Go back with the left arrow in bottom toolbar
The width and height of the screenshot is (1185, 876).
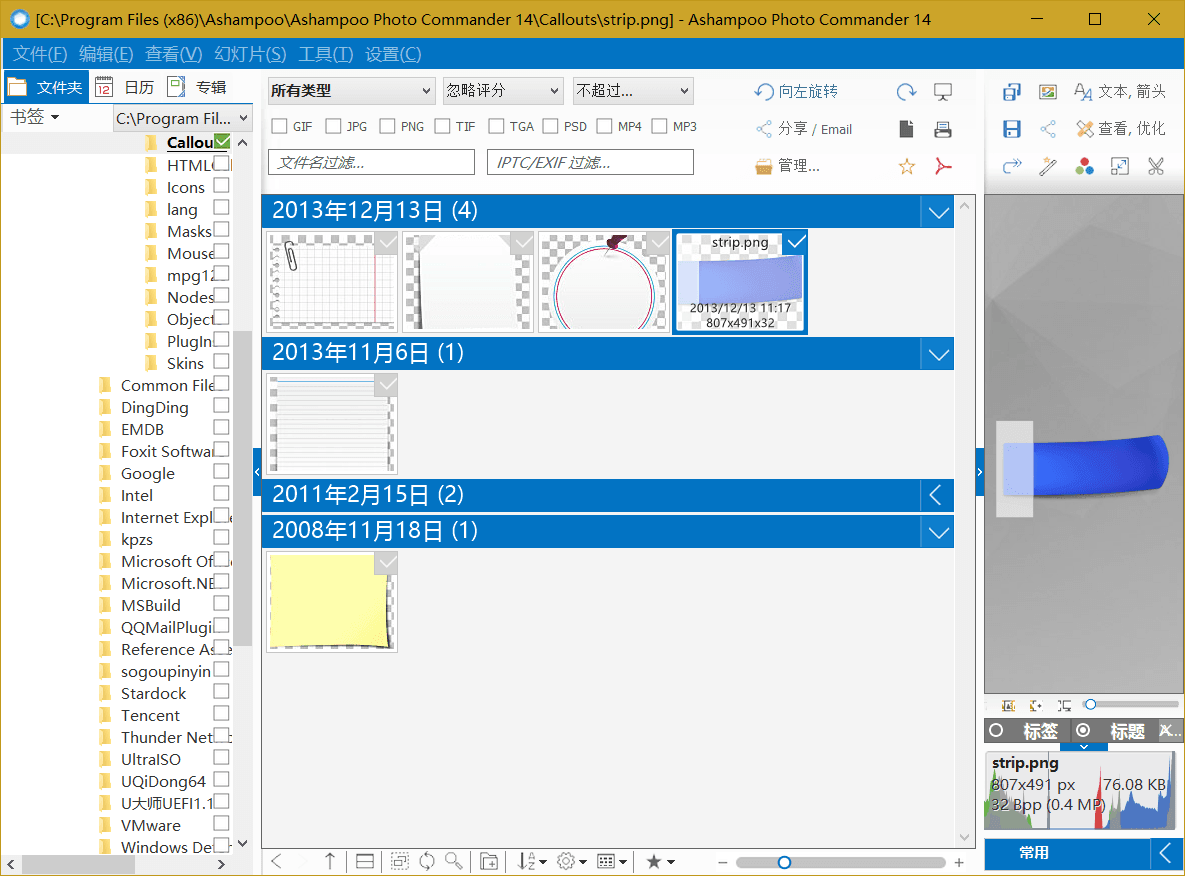tap(277, 861)
